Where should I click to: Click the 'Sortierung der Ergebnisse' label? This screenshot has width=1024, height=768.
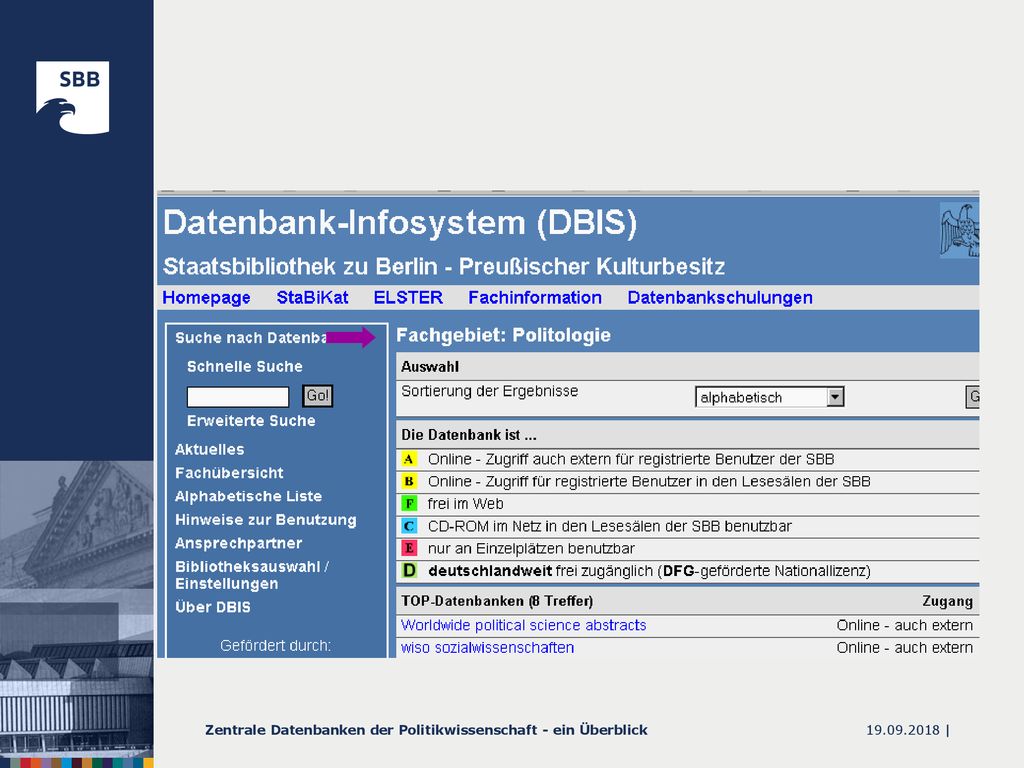[x=490, y=391]
